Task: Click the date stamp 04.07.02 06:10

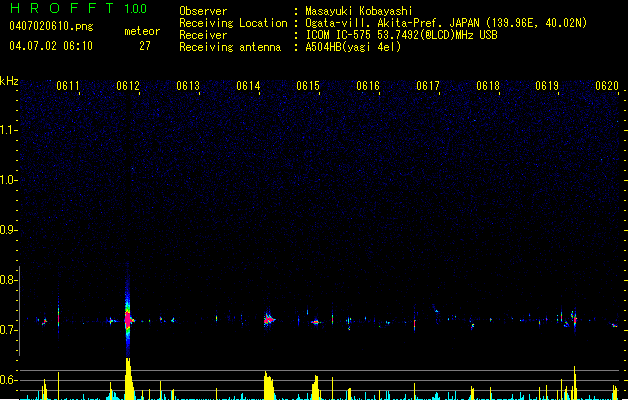Action: point(51,46)
